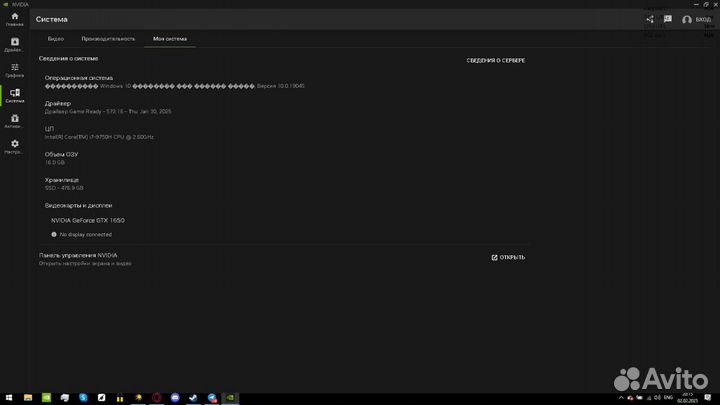Click the NVIDIA app in taskbar
The width and height of the screenshot is (720, 405).
pyautogui.click(x=229, y=397)
